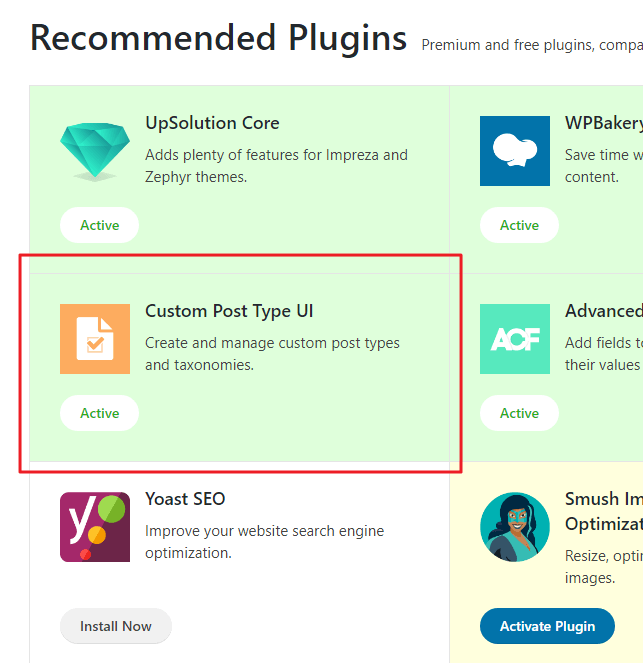Click the WPBakery speech bubble icon
Image resolution: width=643 pixels, height=663 pixels.
pos(515,151)
